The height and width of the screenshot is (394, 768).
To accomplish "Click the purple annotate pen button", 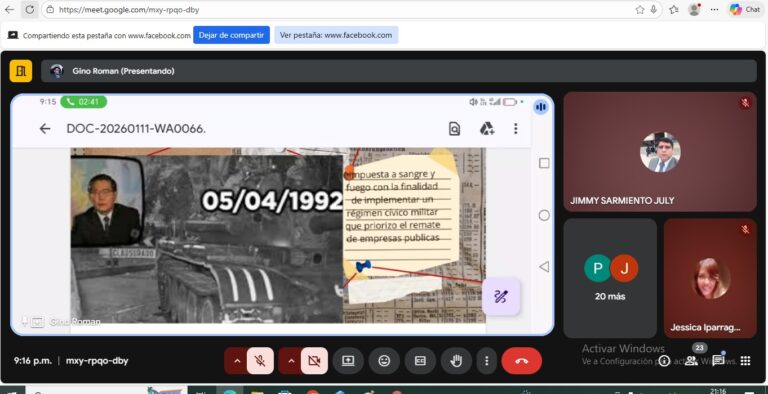I will tap(501, 296).
